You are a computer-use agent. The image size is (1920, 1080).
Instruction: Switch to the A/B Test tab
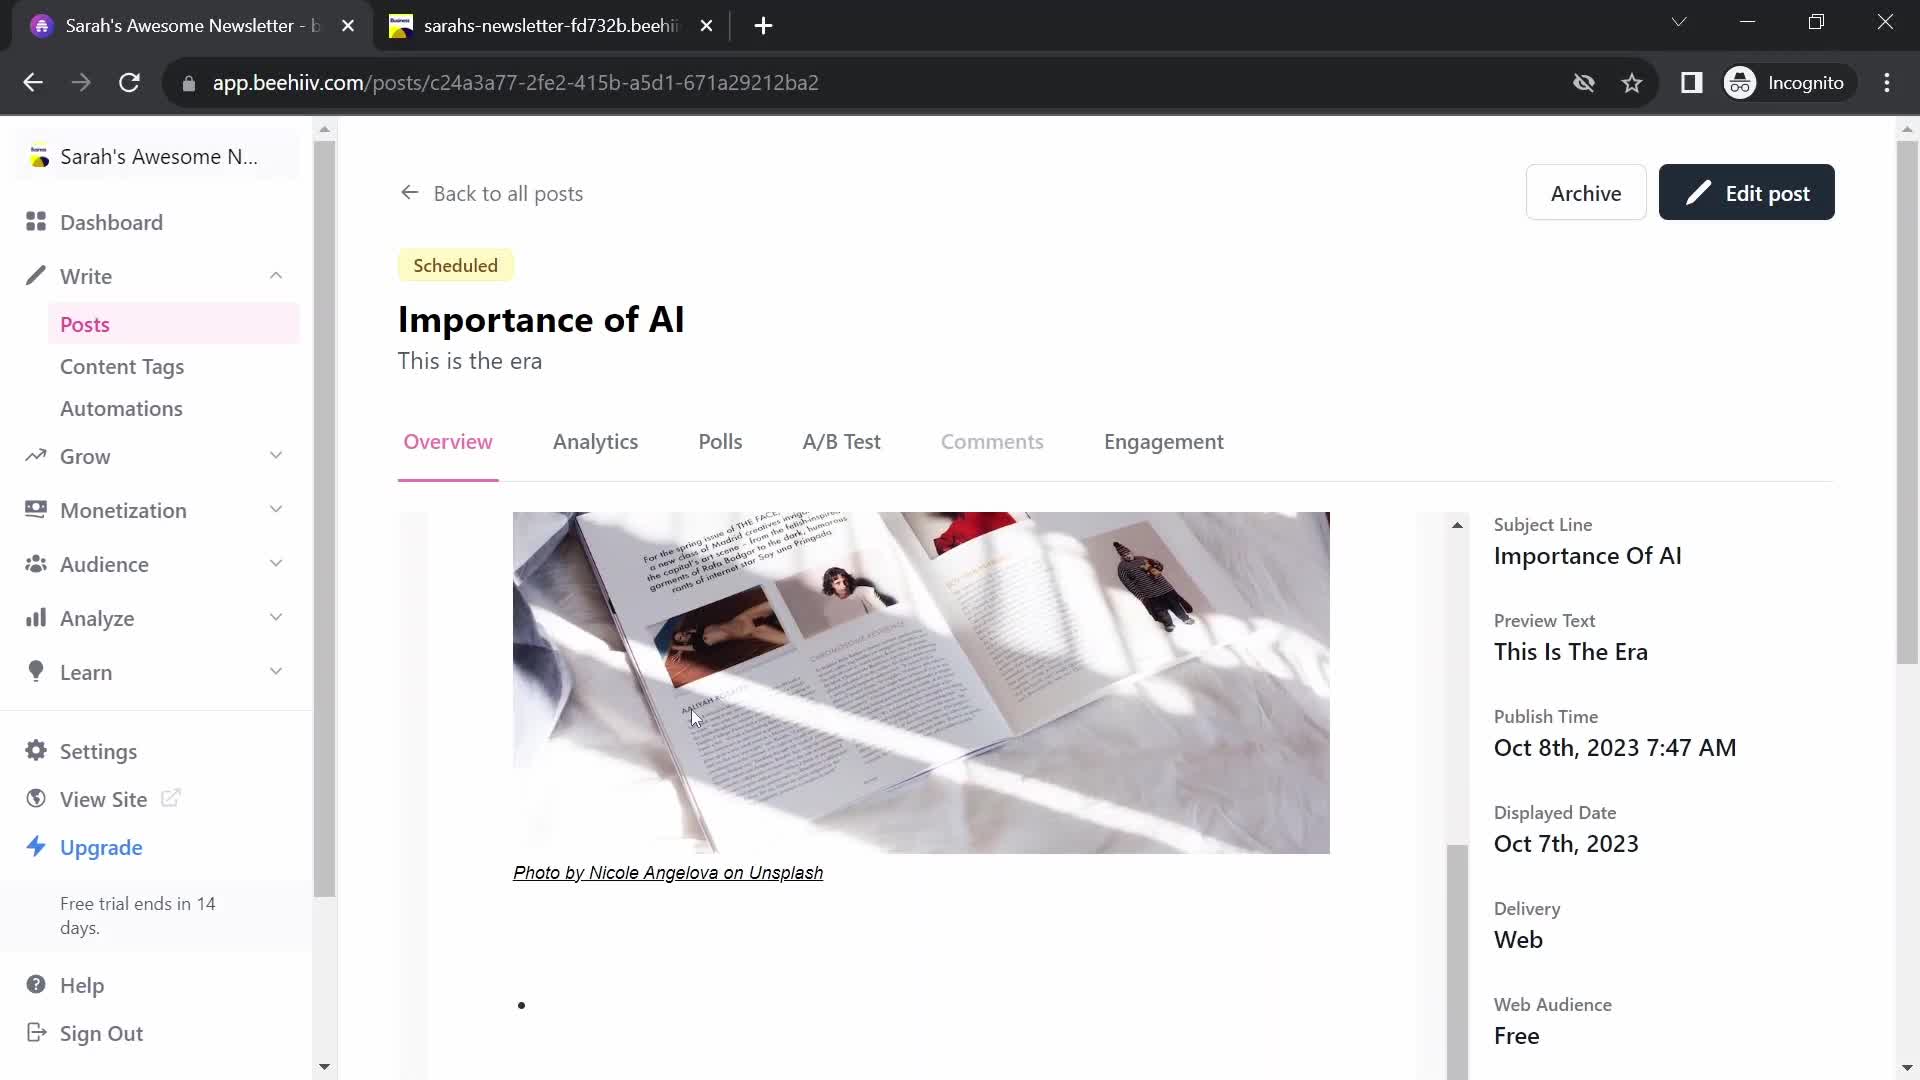pos(843,440)
